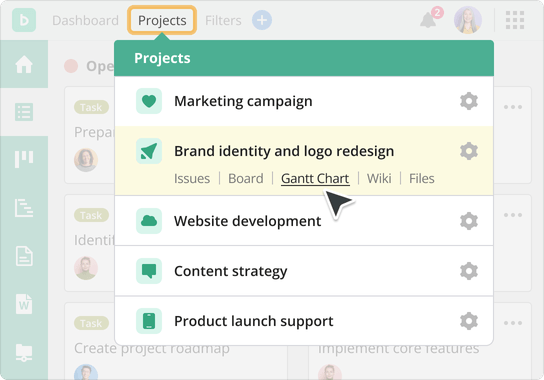Viewport: 544px width, 380px height.
Task: Click assignee avatar on Identify task card
Action: 86,268
